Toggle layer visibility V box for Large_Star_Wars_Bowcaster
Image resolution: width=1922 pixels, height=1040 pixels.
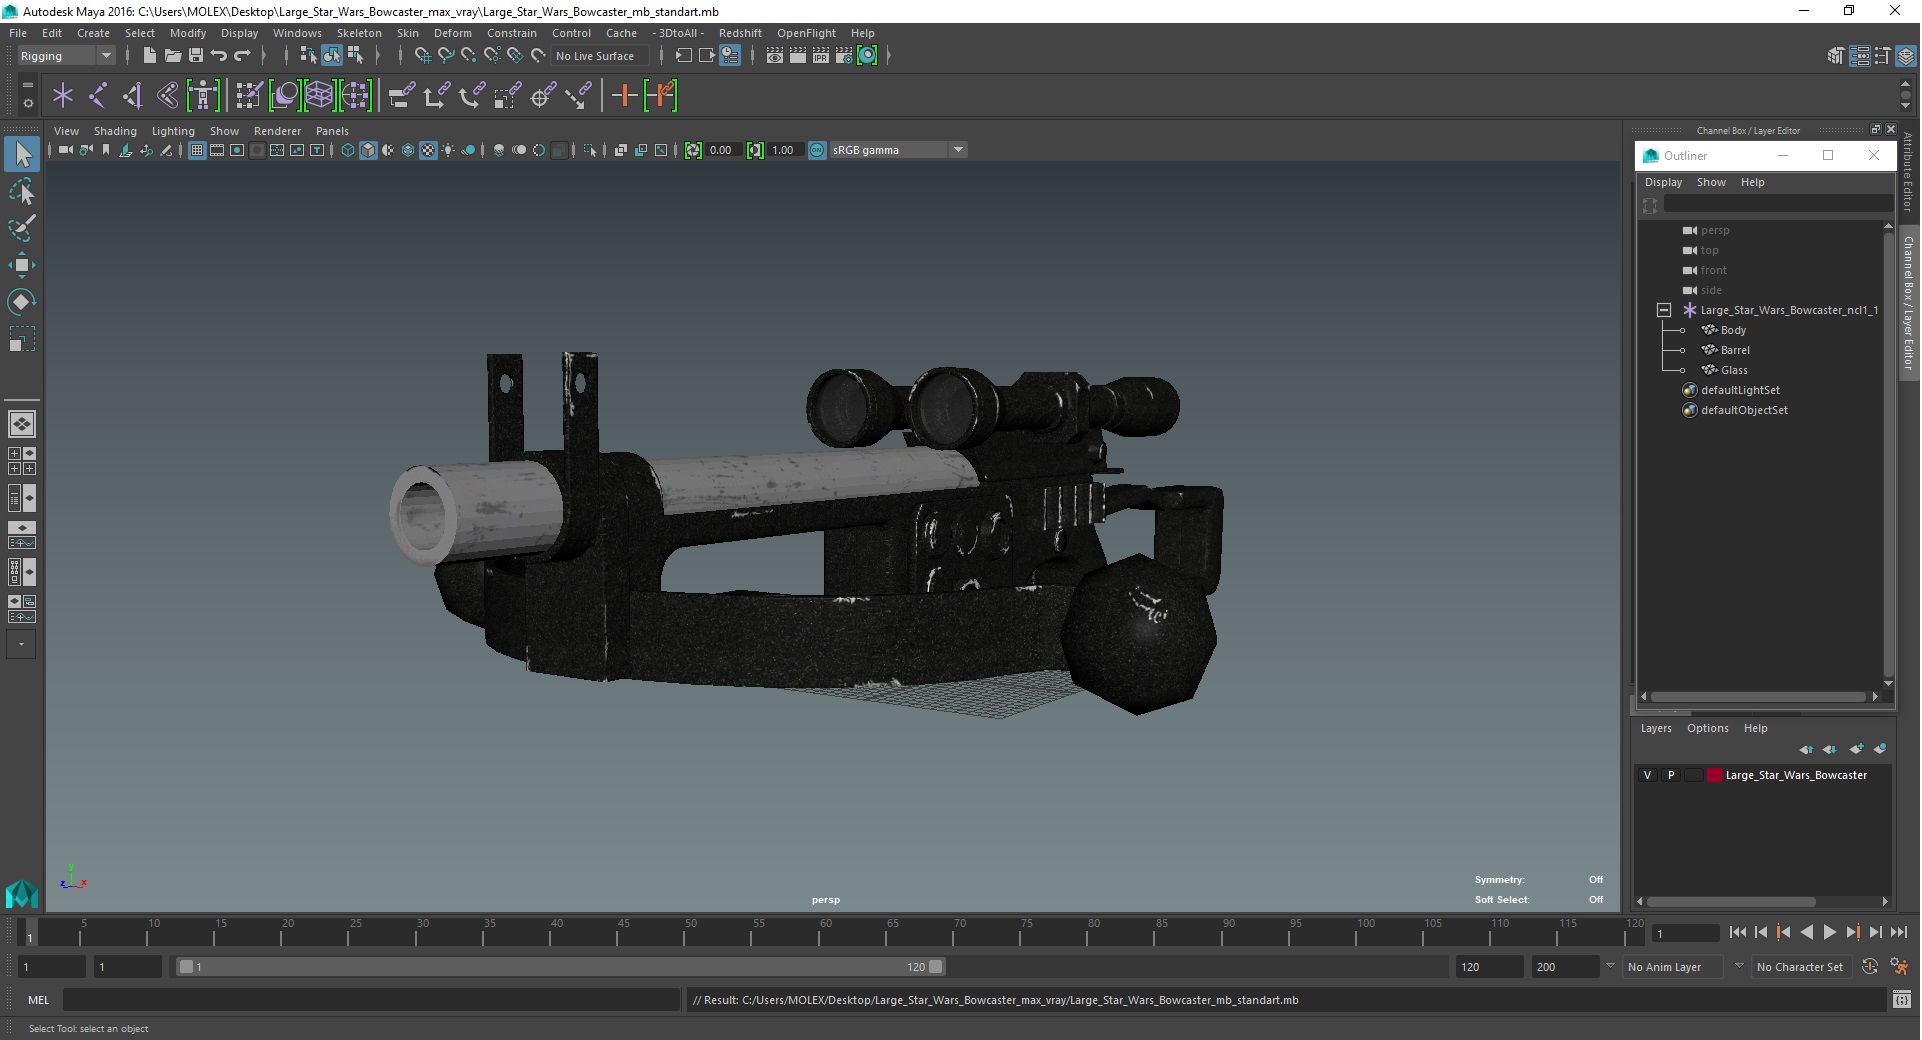[1648, 775]
